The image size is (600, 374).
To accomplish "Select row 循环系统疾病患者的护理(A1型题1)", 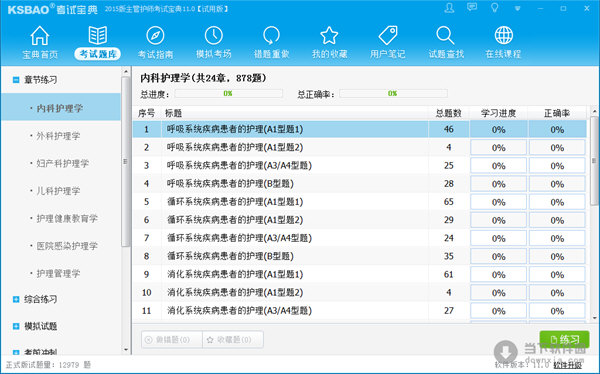I will coord(360,202).
